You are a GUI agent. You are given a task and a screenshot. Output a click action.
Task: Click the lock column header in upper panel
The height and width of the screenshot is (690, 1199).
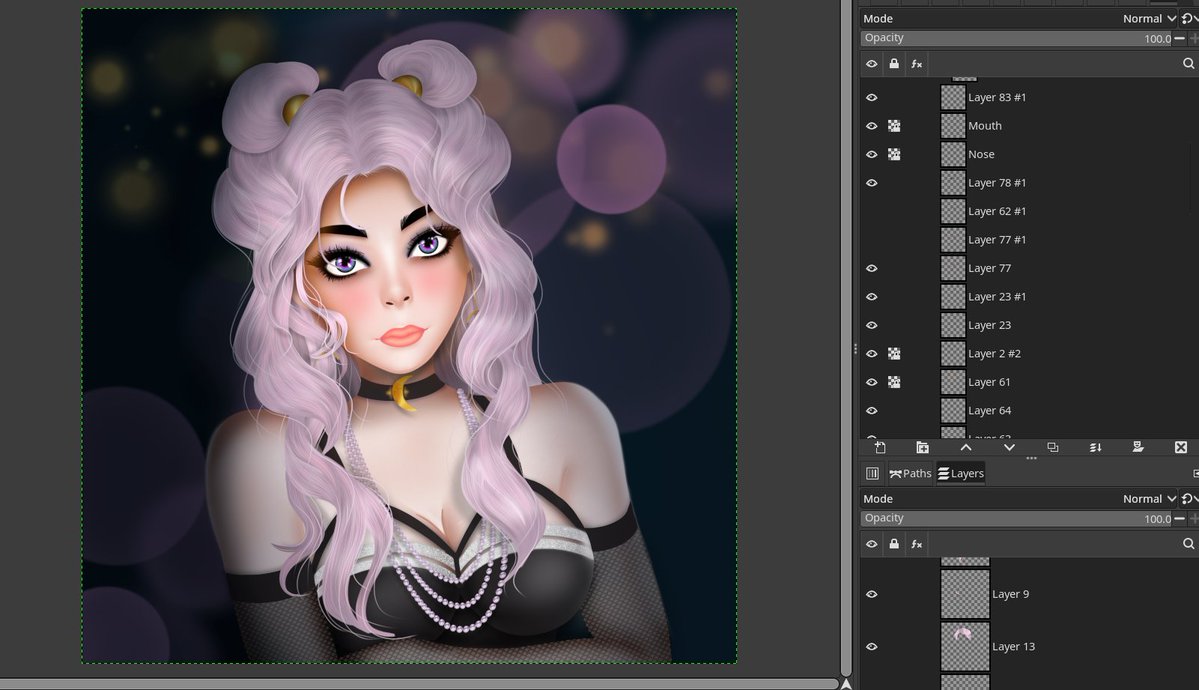894,64
